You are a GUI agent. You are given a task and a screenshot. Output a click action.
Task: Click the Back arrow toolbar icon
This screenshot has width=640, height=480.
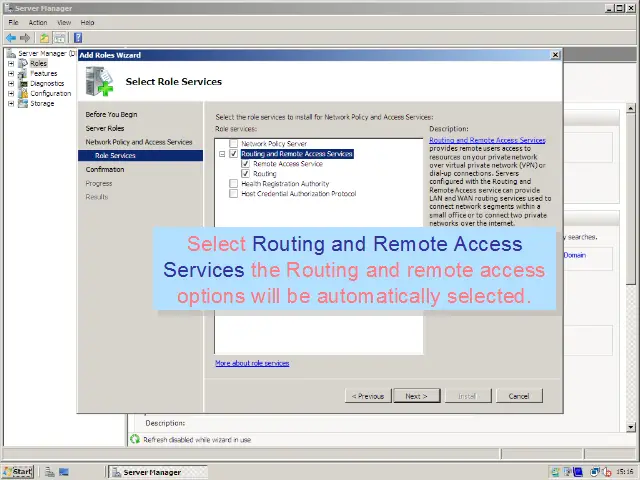[x=11, y=38]
